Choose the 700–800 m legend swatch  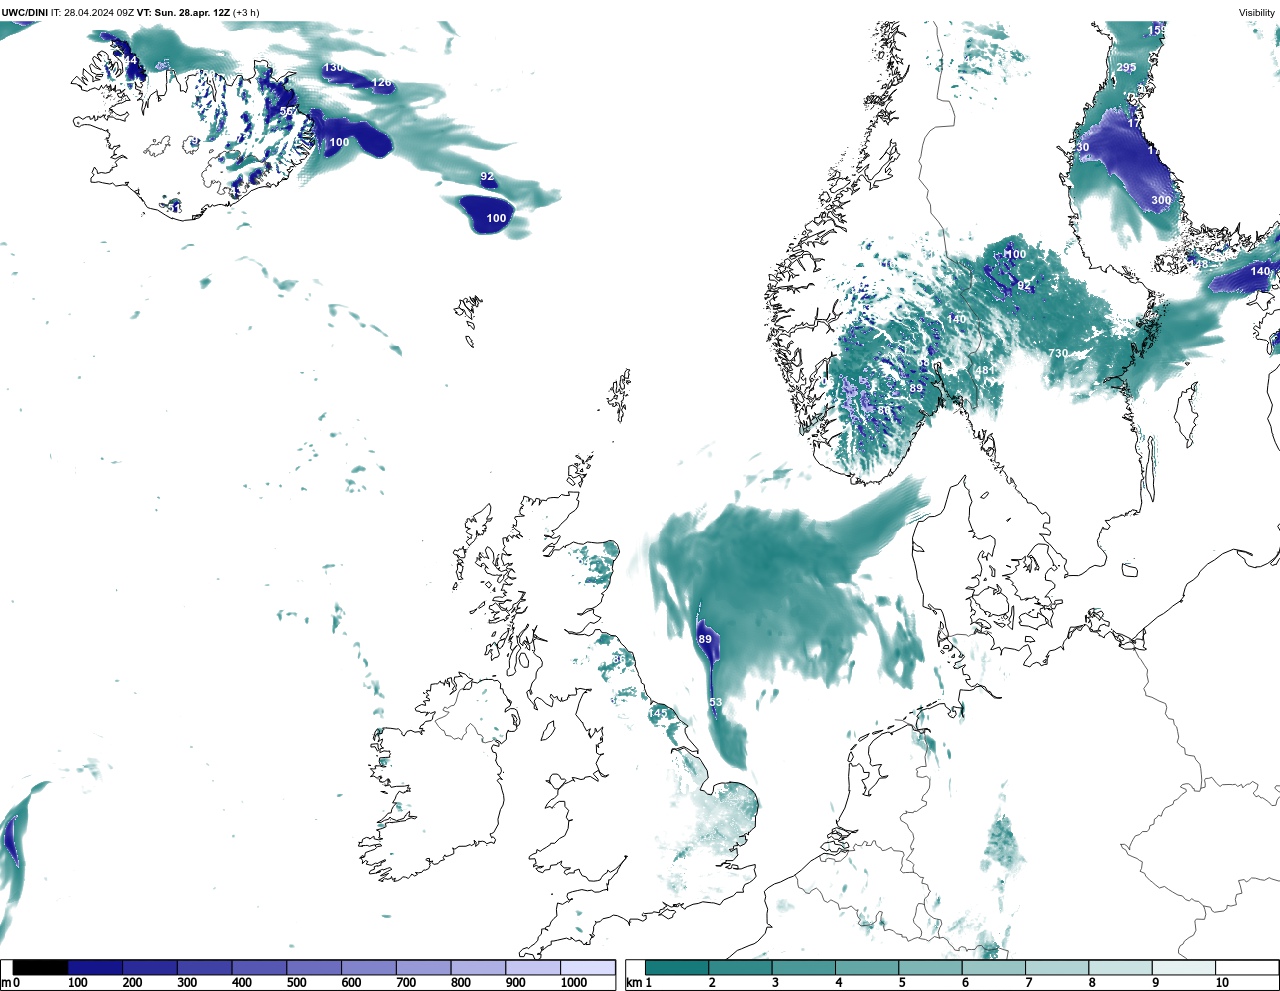(x=423, y=968)
